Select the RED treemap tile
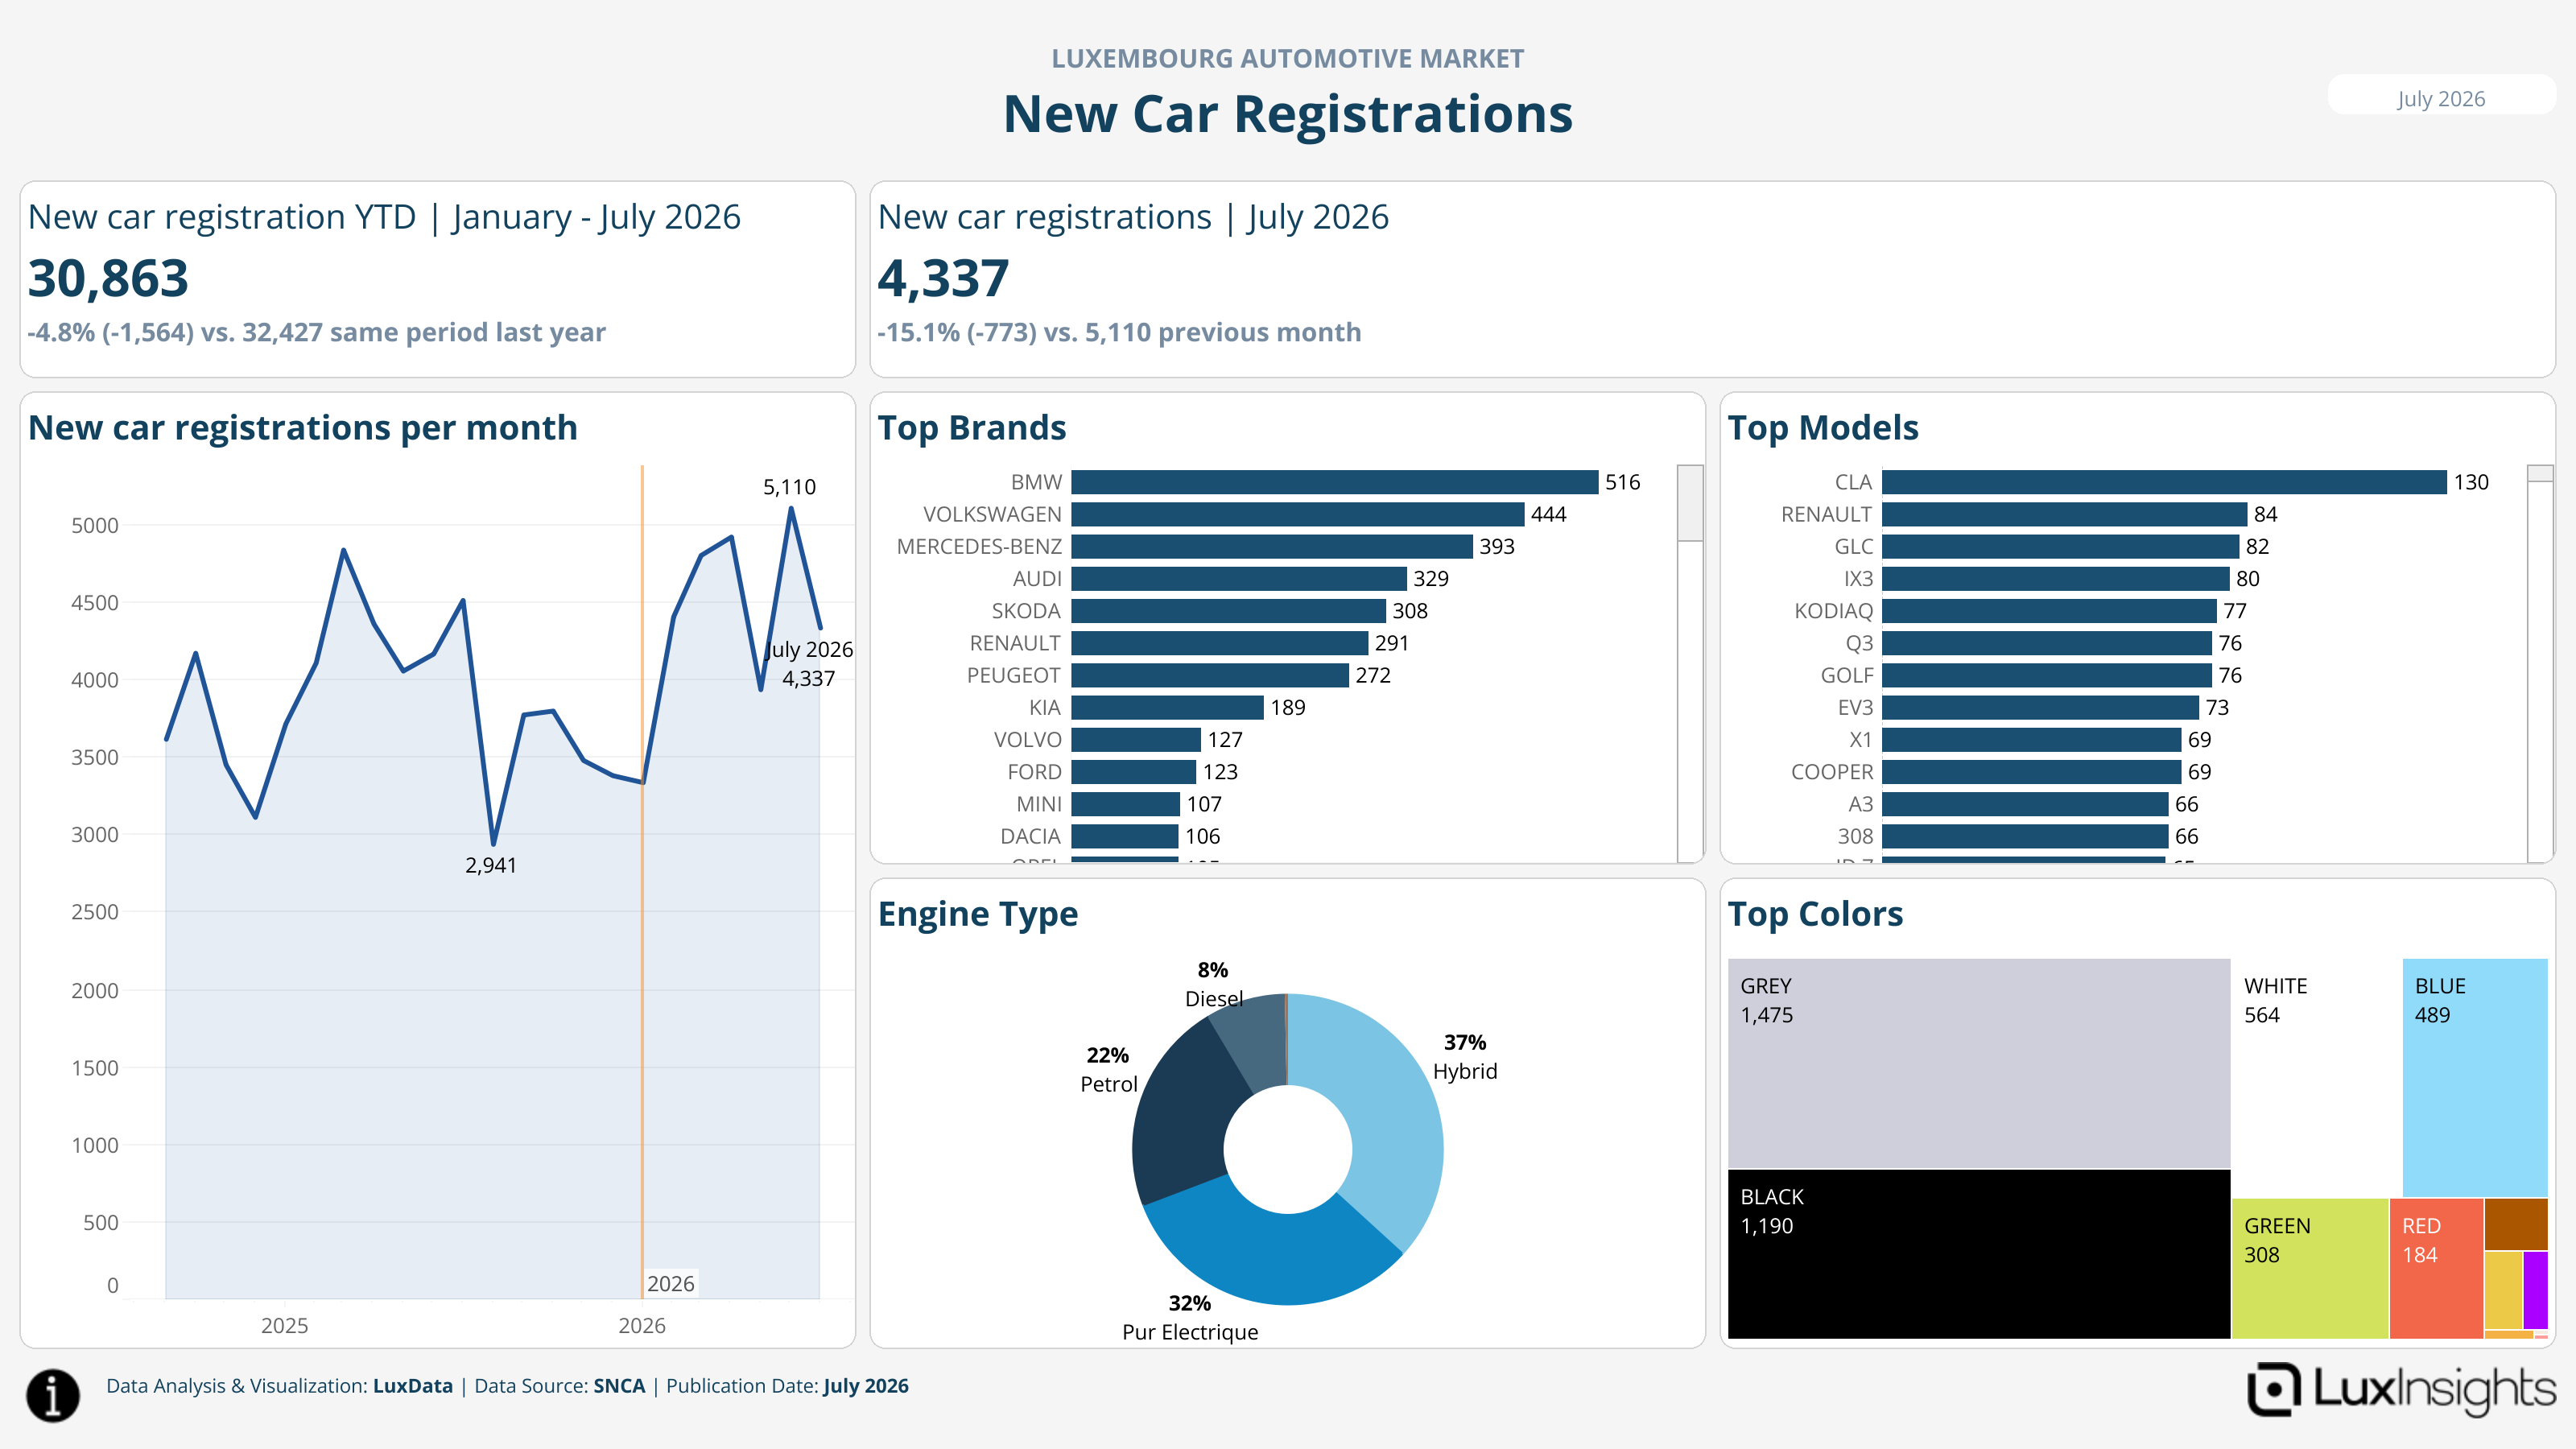Viewport: 2576px width, 1449px height. [x=2436, y=1268]
